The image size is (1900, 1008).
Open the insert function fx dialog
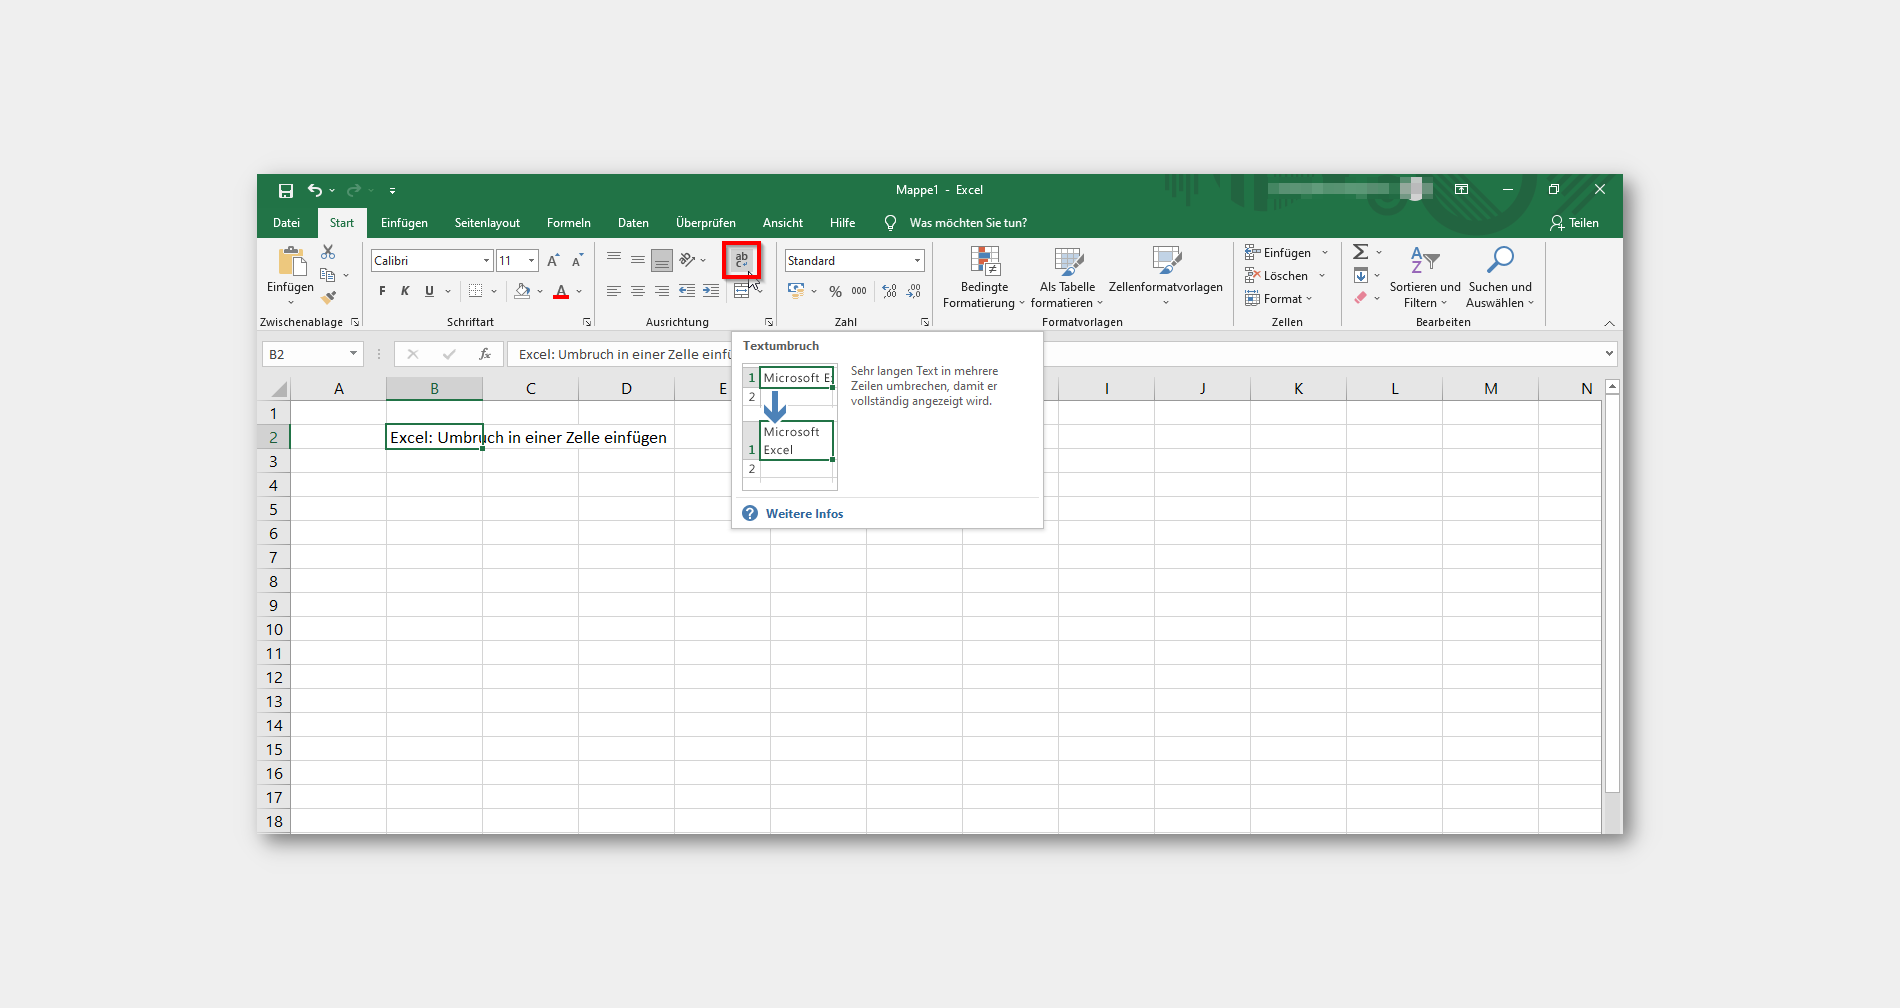(485, 354)
